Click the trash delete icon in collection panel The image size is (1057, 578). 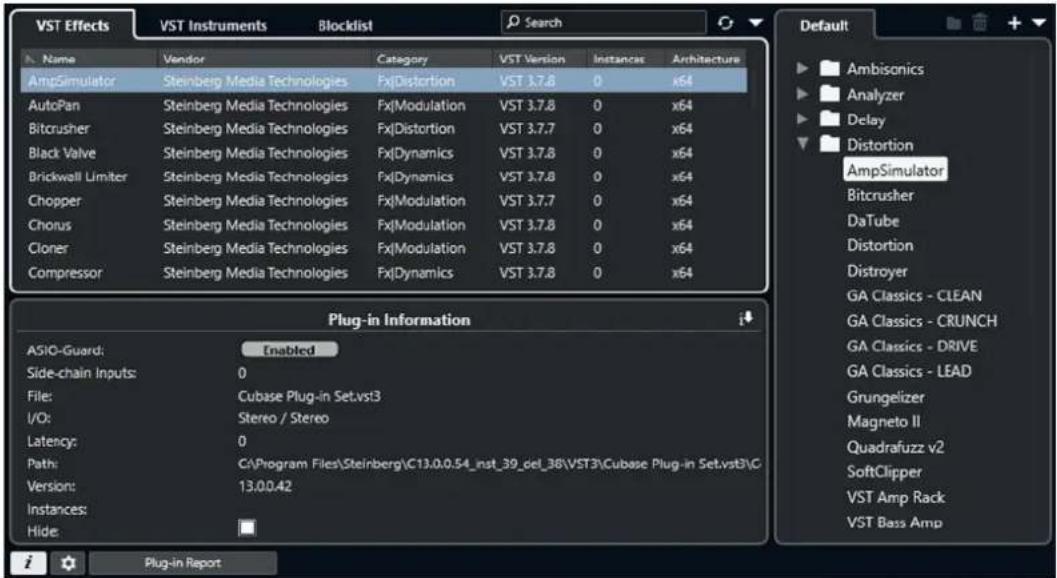click(979, 24)
